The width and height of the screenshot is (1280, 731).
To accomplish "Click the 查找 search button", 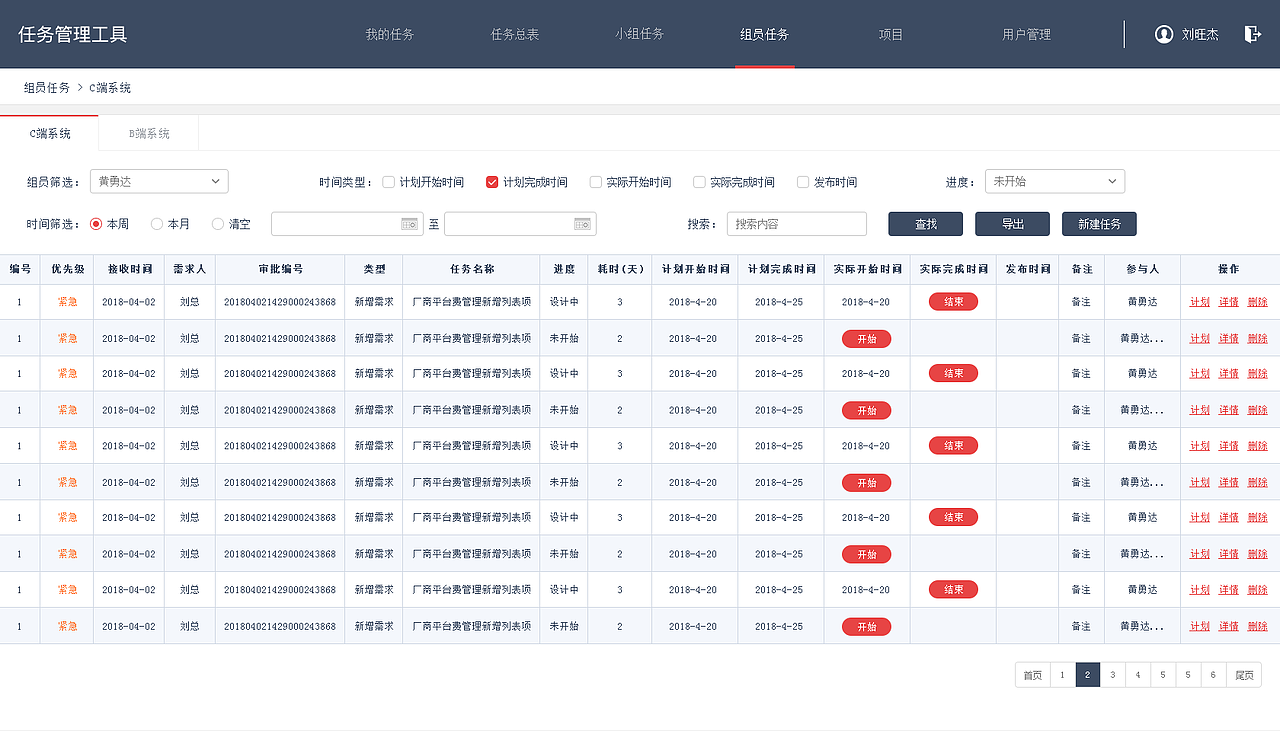I will coord(925,223).
